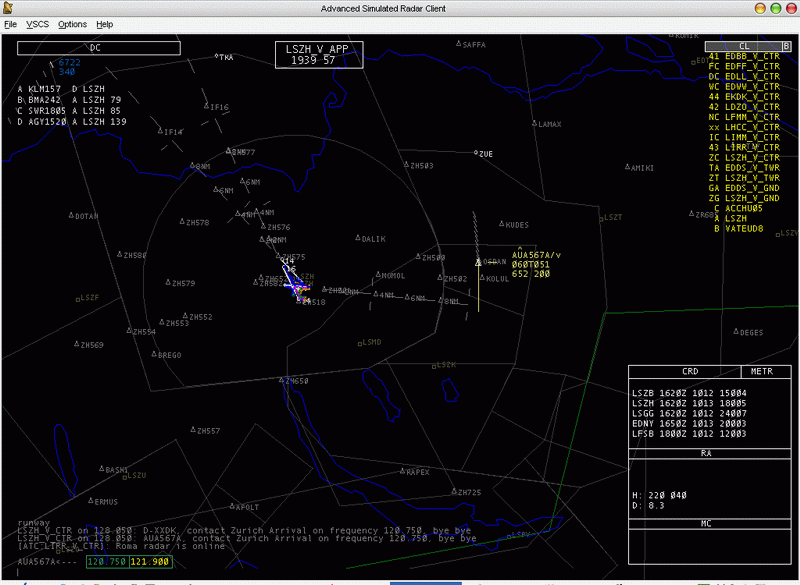This screenshot has height=585, width=800.
Task: Open the Options menu
Action: point(72,23)
